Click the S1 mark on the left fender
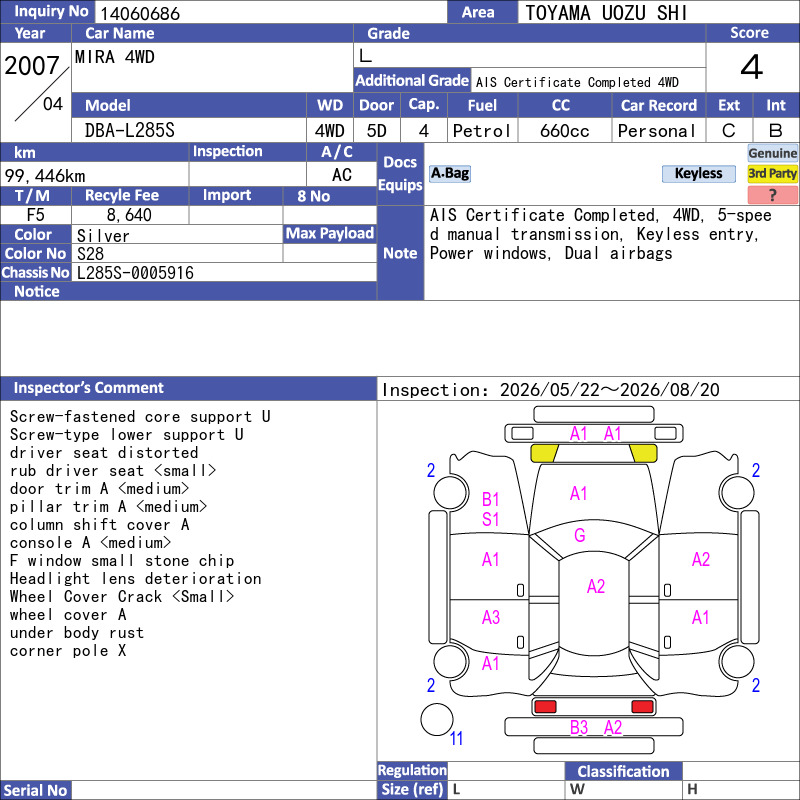 click(490, 519)
